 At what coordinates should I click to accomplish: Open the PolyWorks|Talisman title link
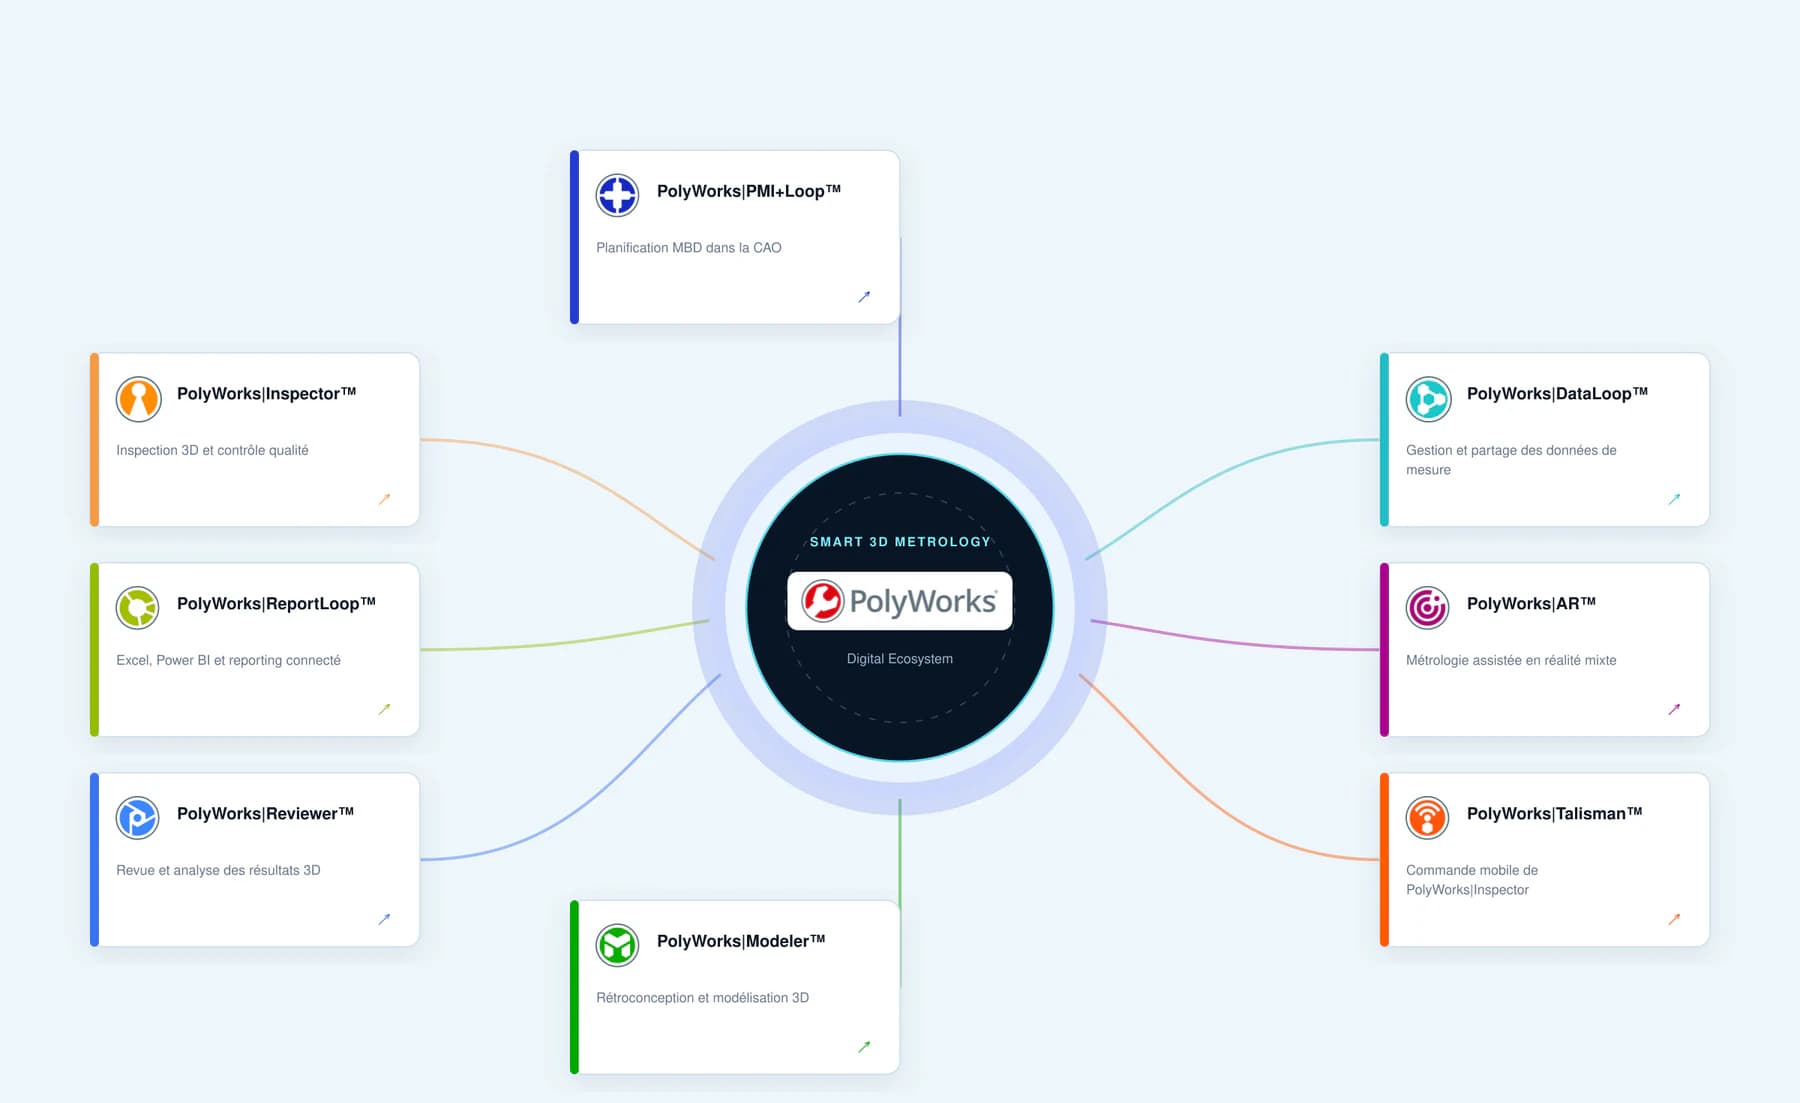point(1554,814)
